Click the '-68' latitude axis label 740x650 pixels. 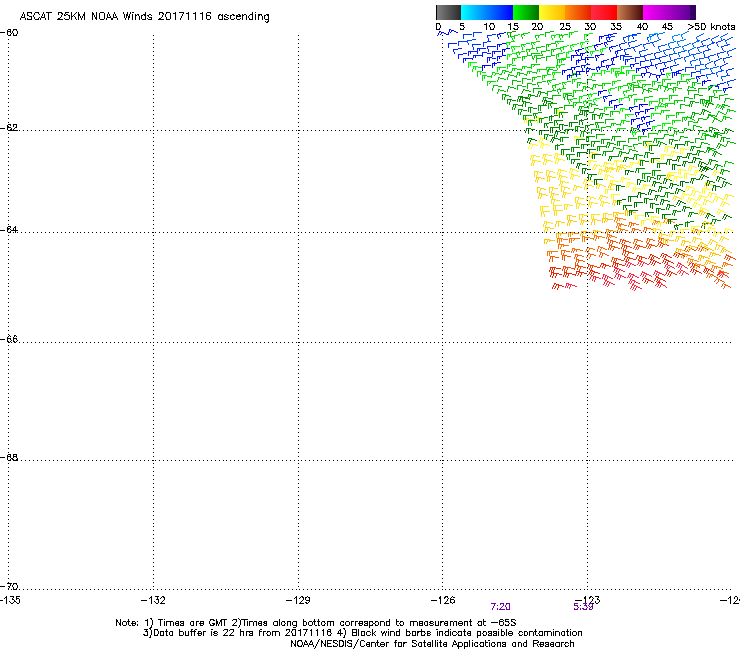click(x=9, y=457)
